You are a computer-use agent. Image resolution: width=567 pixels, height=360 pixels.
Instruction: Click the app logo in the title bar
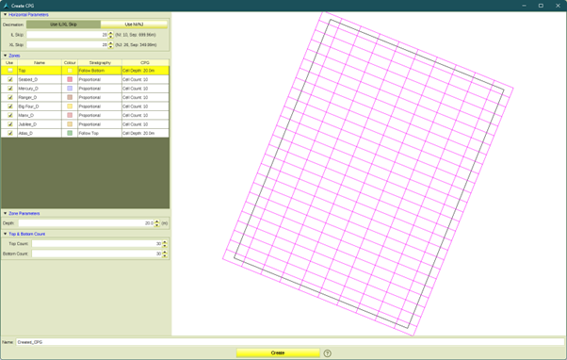coord(5,5)
